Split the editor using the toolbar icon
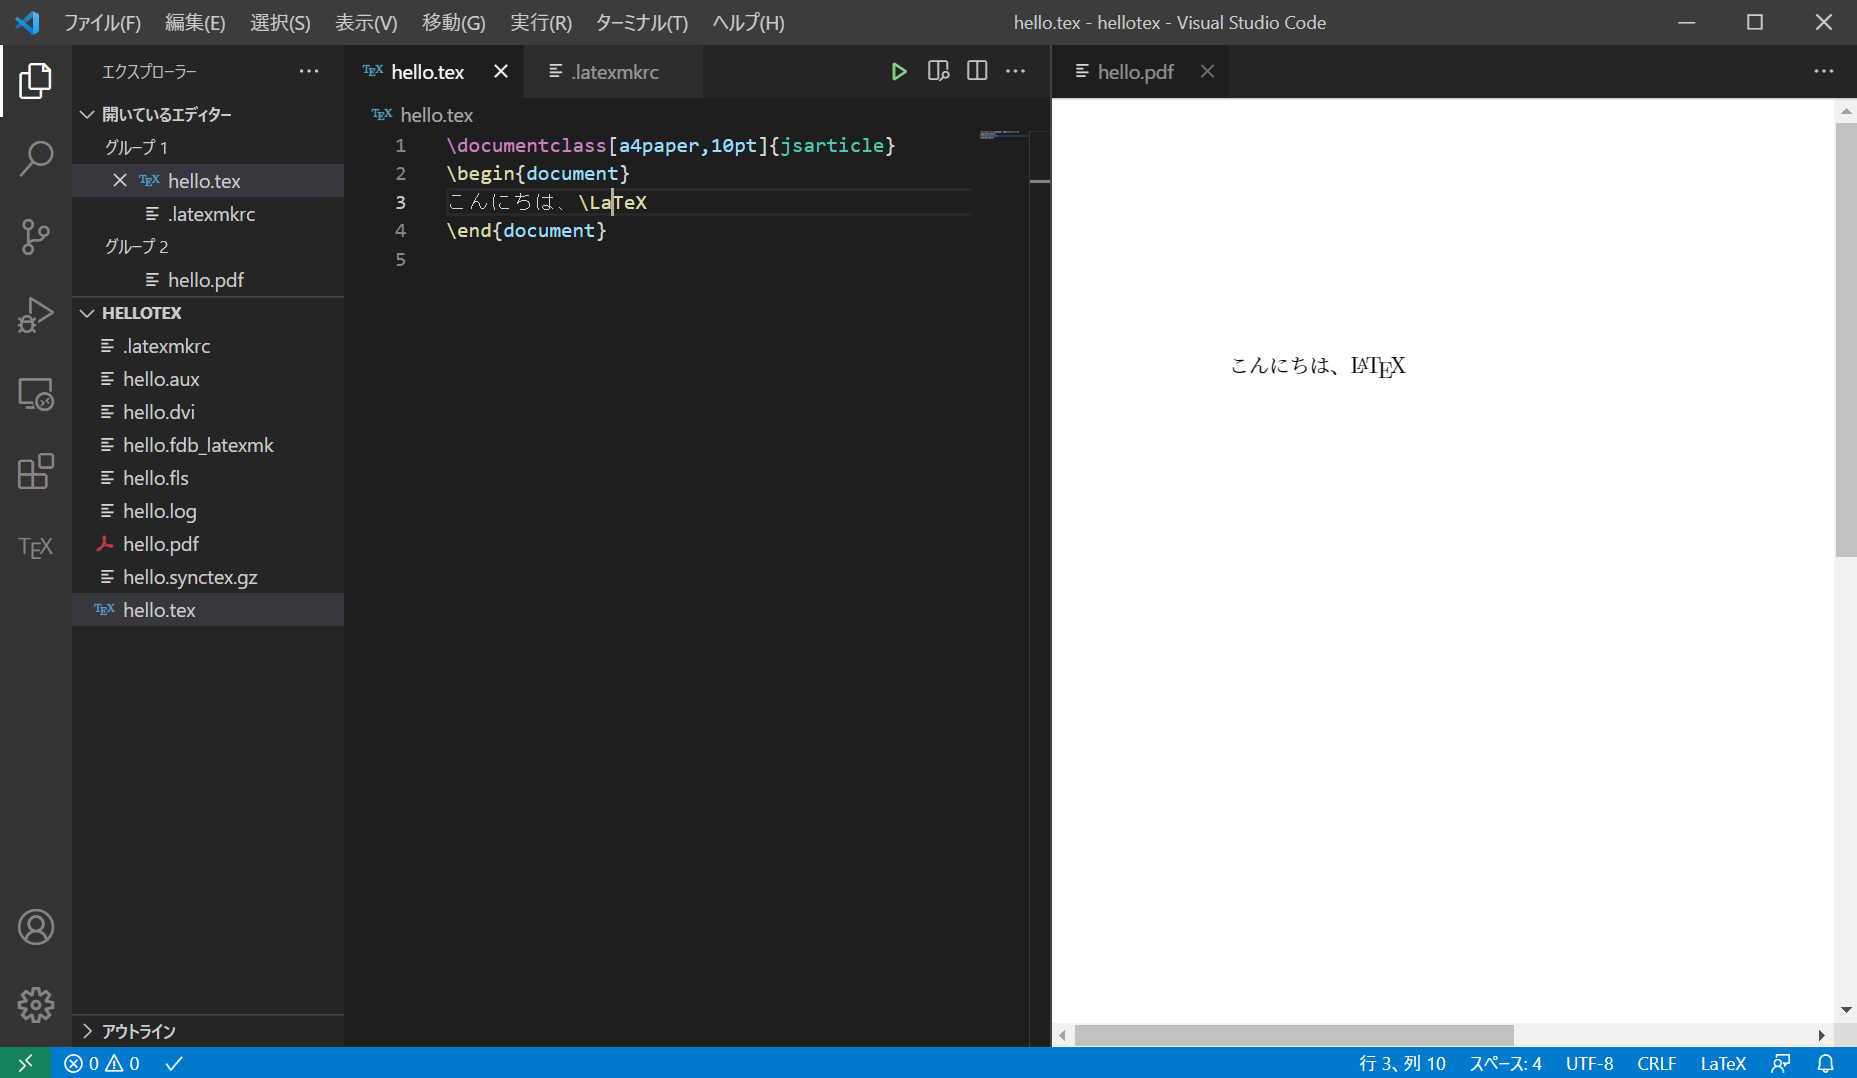 pos(977,71)
